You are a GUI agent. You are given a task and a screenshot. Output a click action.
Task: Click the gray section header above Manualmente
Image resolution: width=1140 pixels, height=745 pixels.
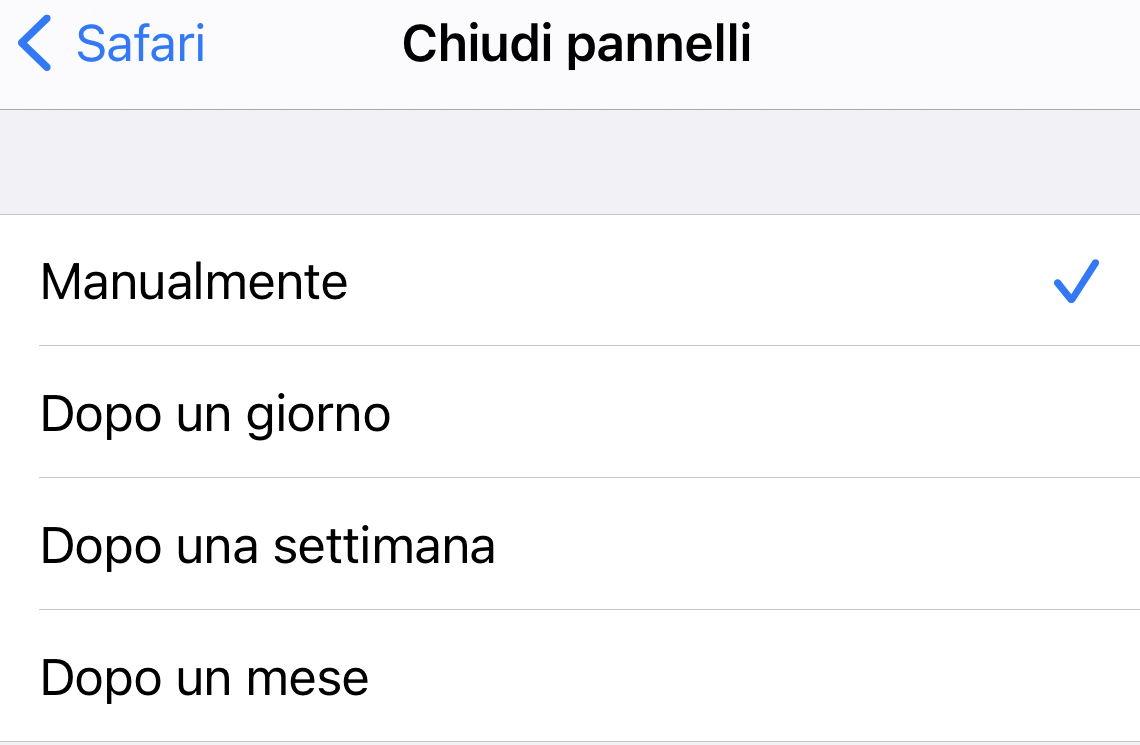coord(570,162)
